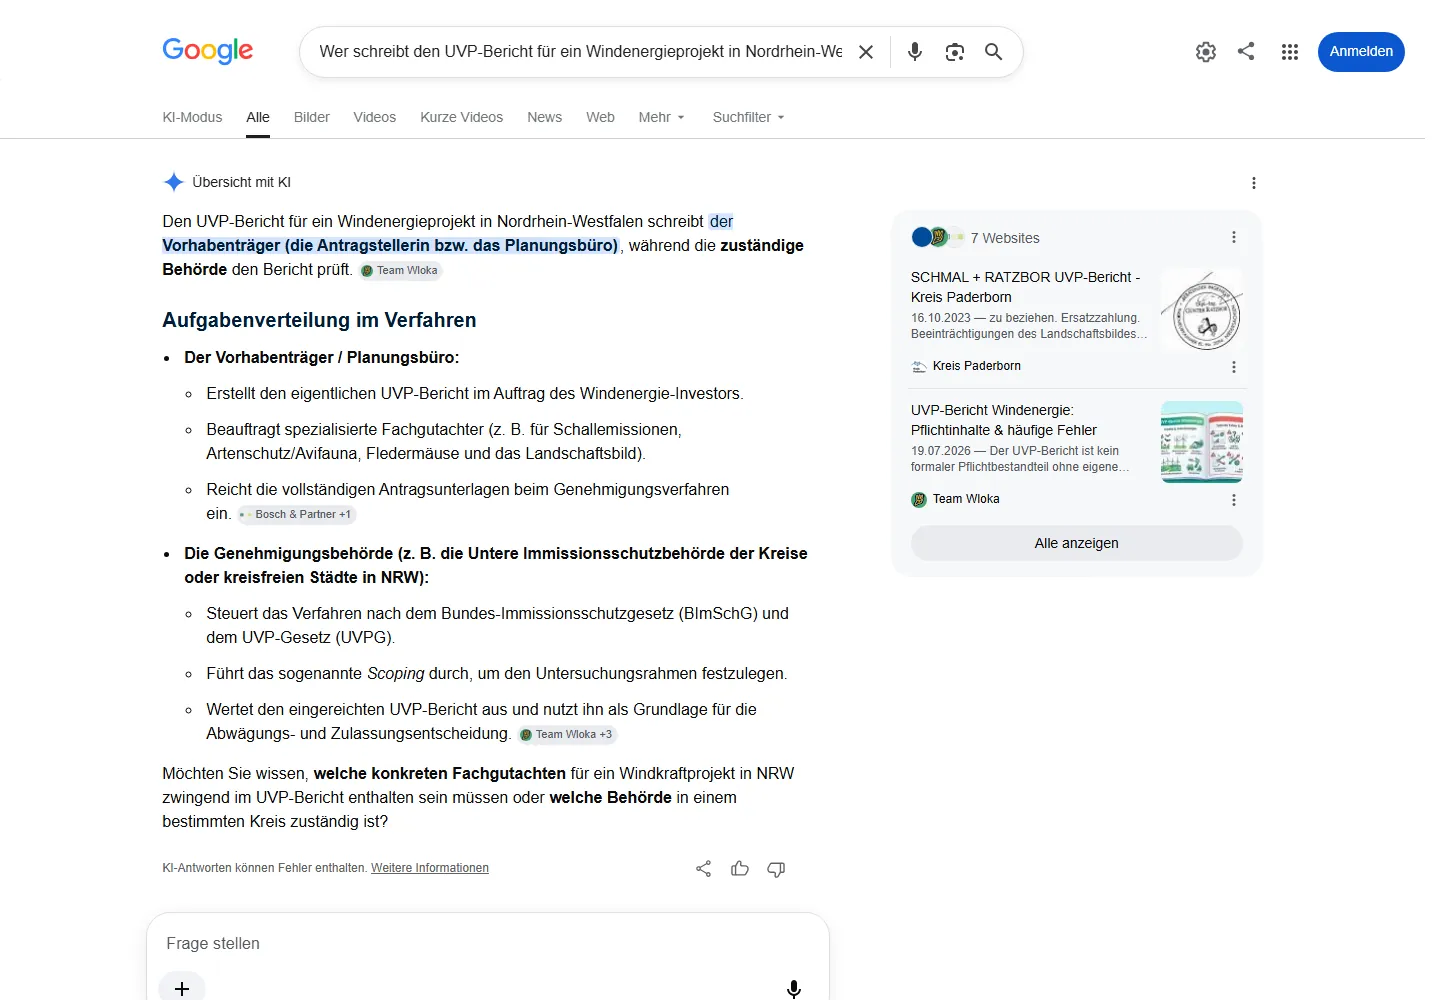
Task: Open the 7 Websites panel menu
Action: pyautogui.click(x=1234, y=238)
